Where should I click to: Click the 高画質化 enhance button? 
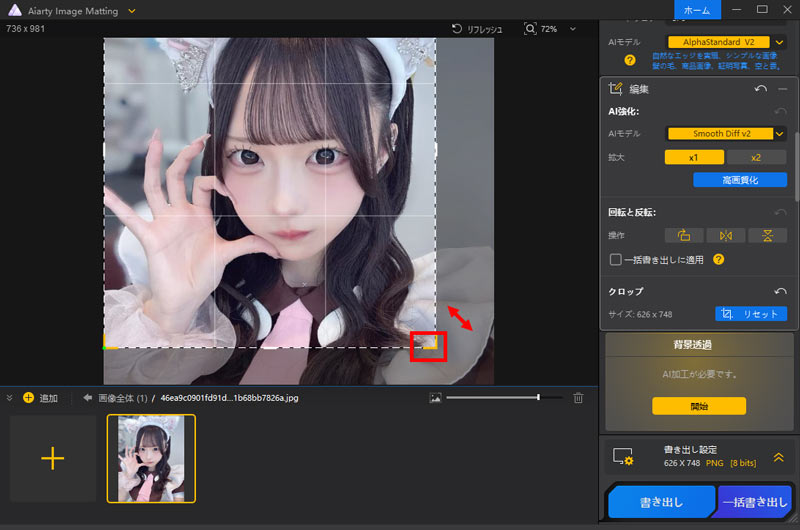tap(740, 180)
